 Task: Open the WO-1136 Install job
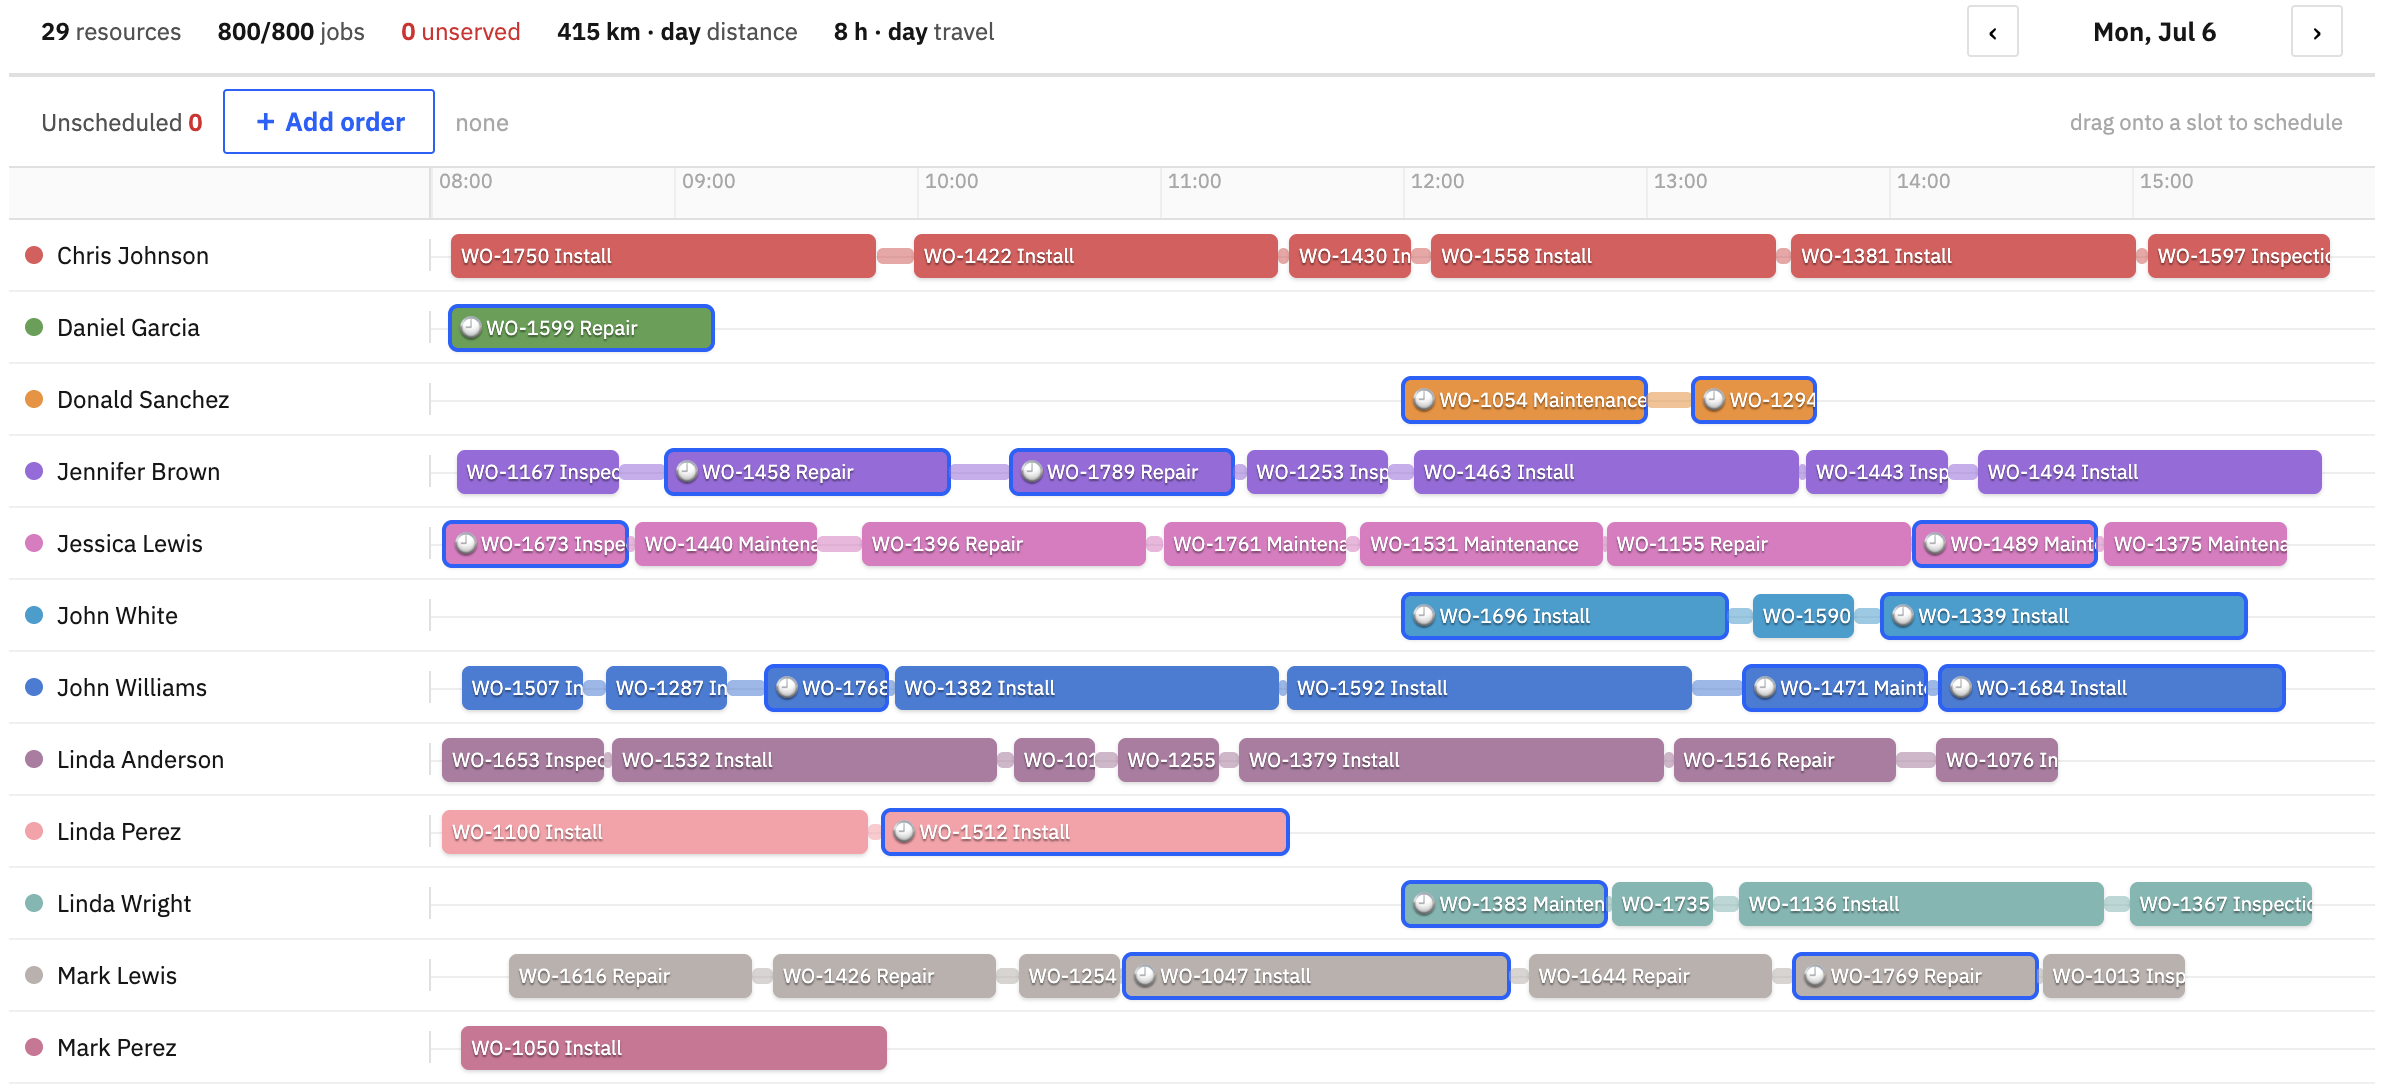pyautogui.click(x=1921, y=904)
